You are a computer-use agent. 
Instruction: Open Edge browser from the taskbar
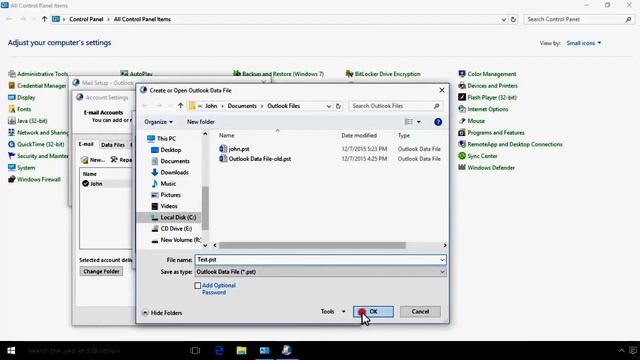219,351
